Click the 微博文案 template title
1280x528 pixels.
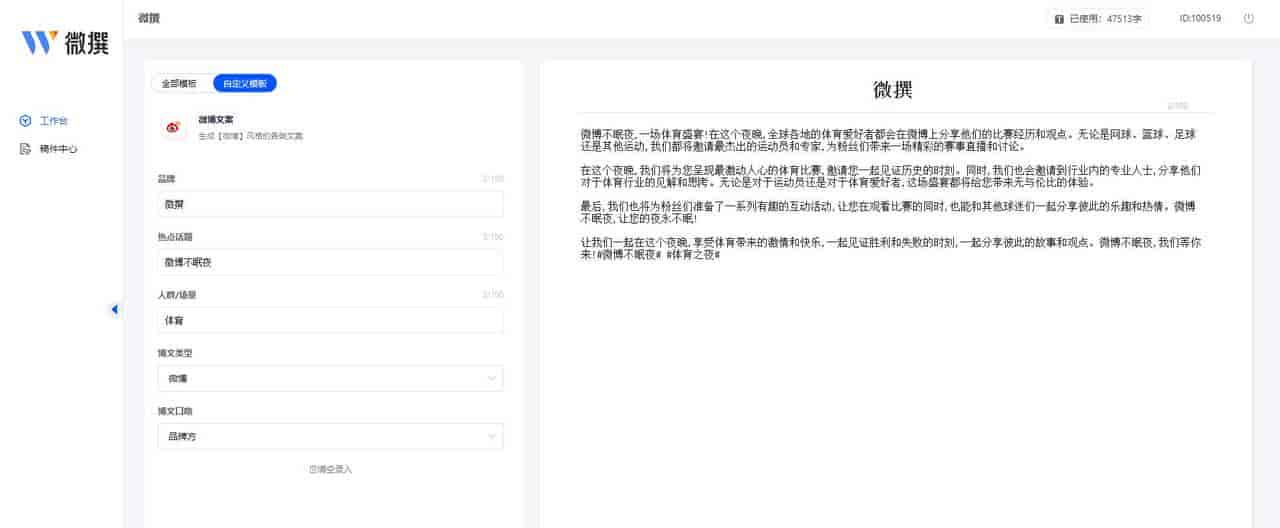pyautogui.click(x=215, y=120)
